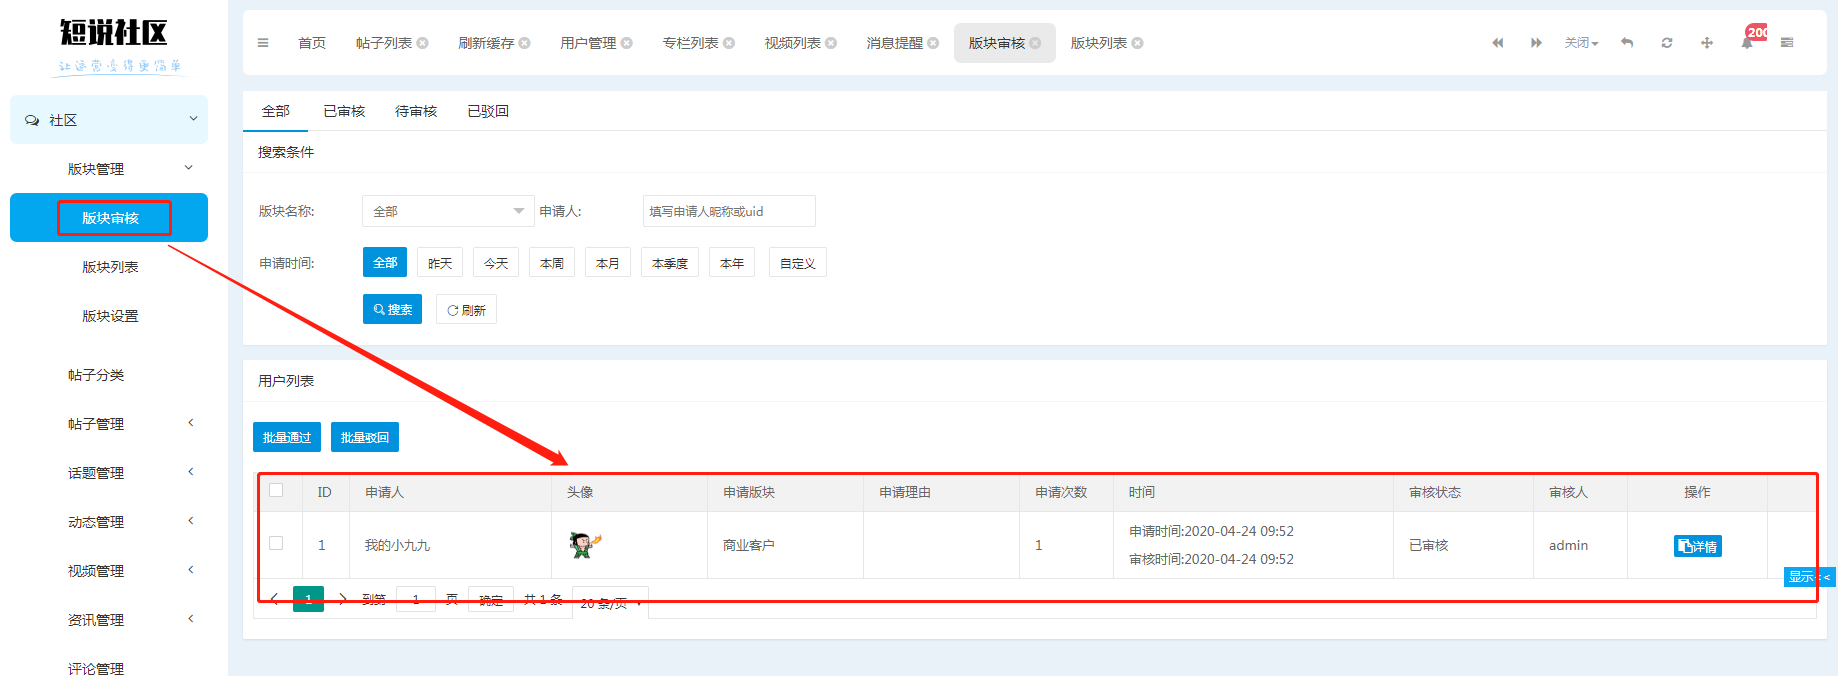Tick the checkbox for row ID 1
1838x676 pixels.
[277, 544]
